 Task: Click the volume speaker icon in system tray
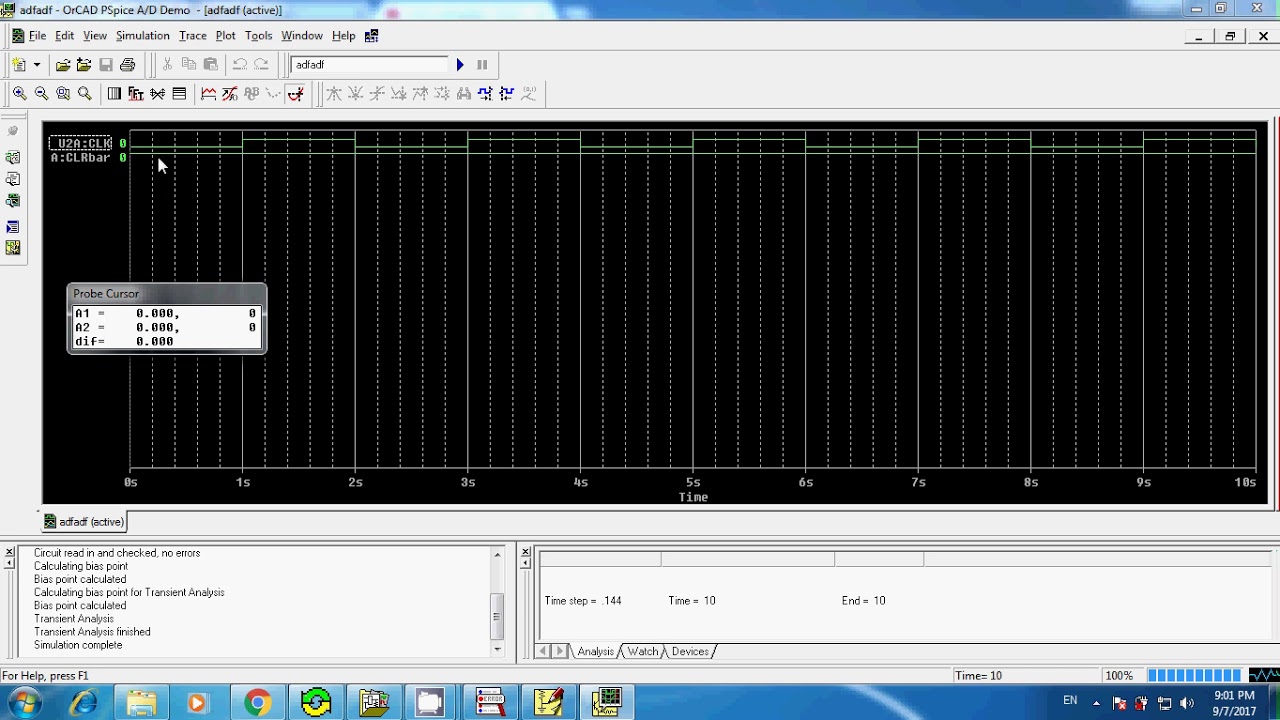pos(1187,703)
